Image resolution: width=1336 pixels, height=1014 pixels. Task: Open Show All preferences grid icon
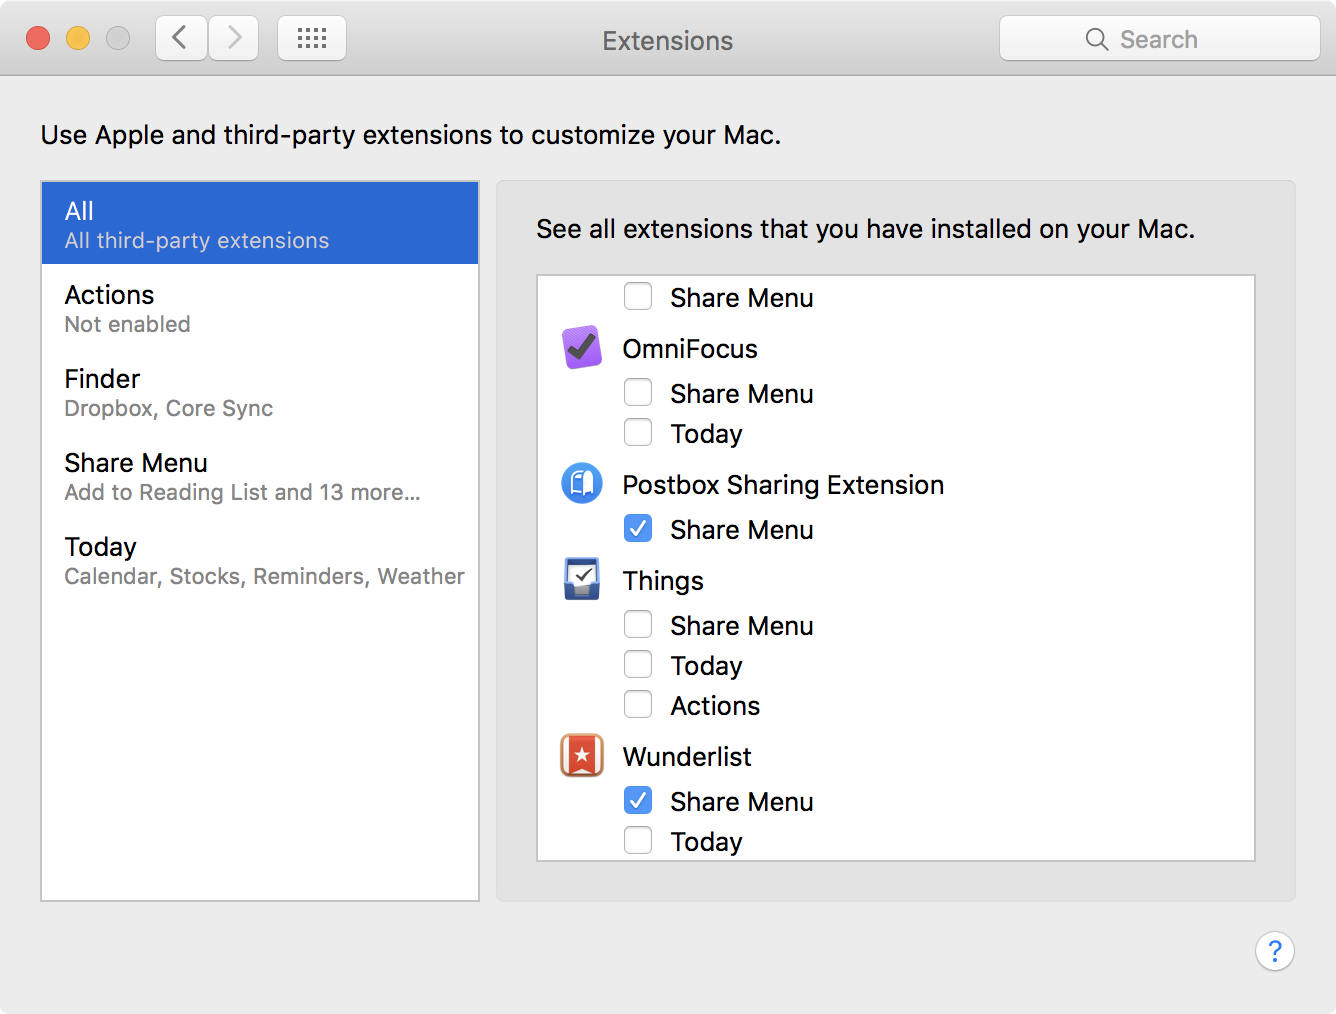311,37
